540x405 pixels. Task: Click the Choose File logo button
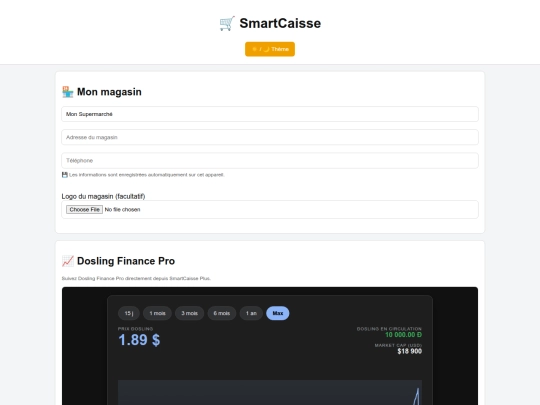[x=84, y=209]
